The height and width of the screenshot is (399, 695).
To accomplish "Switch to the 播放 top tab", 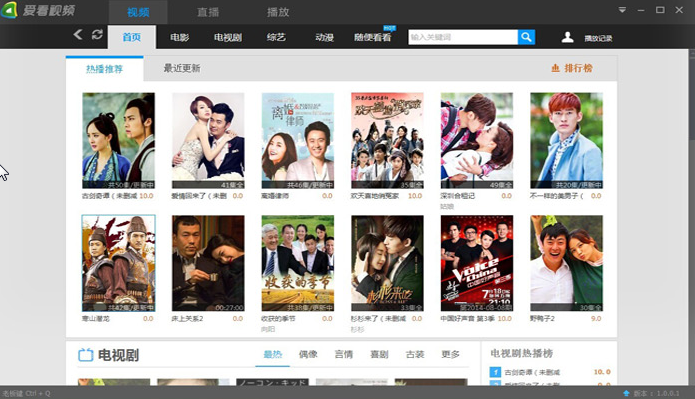I will pyautogui.click(x=278, y=12).
